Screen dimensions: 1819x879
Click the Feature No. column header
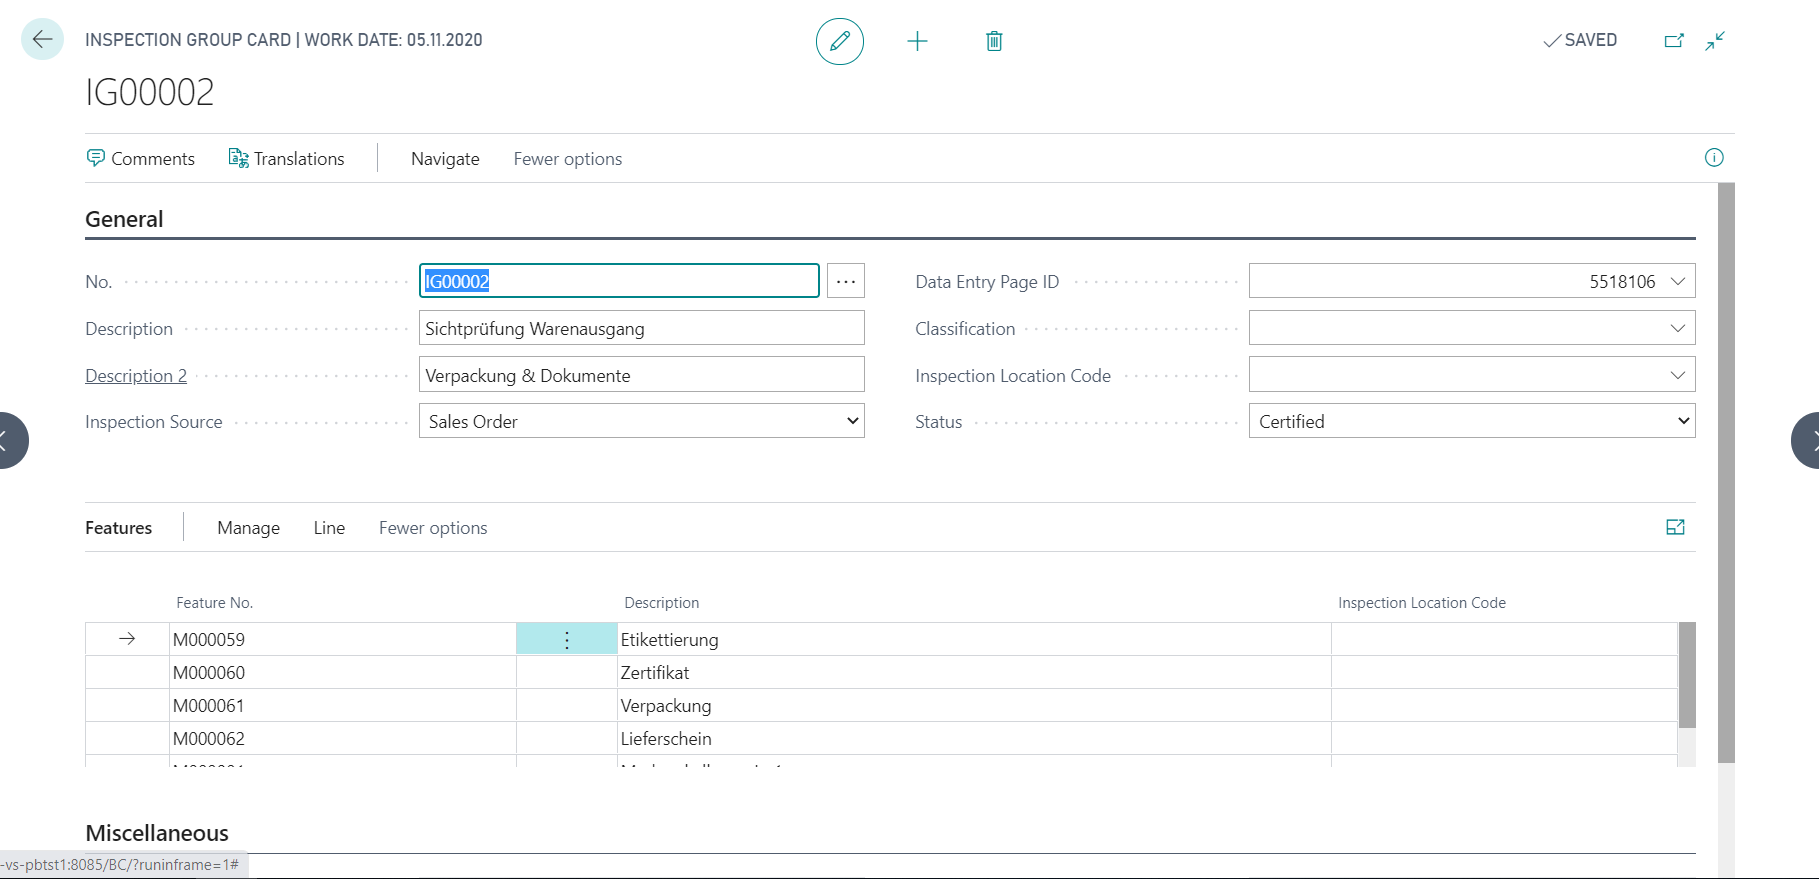[x=215, y=603]
